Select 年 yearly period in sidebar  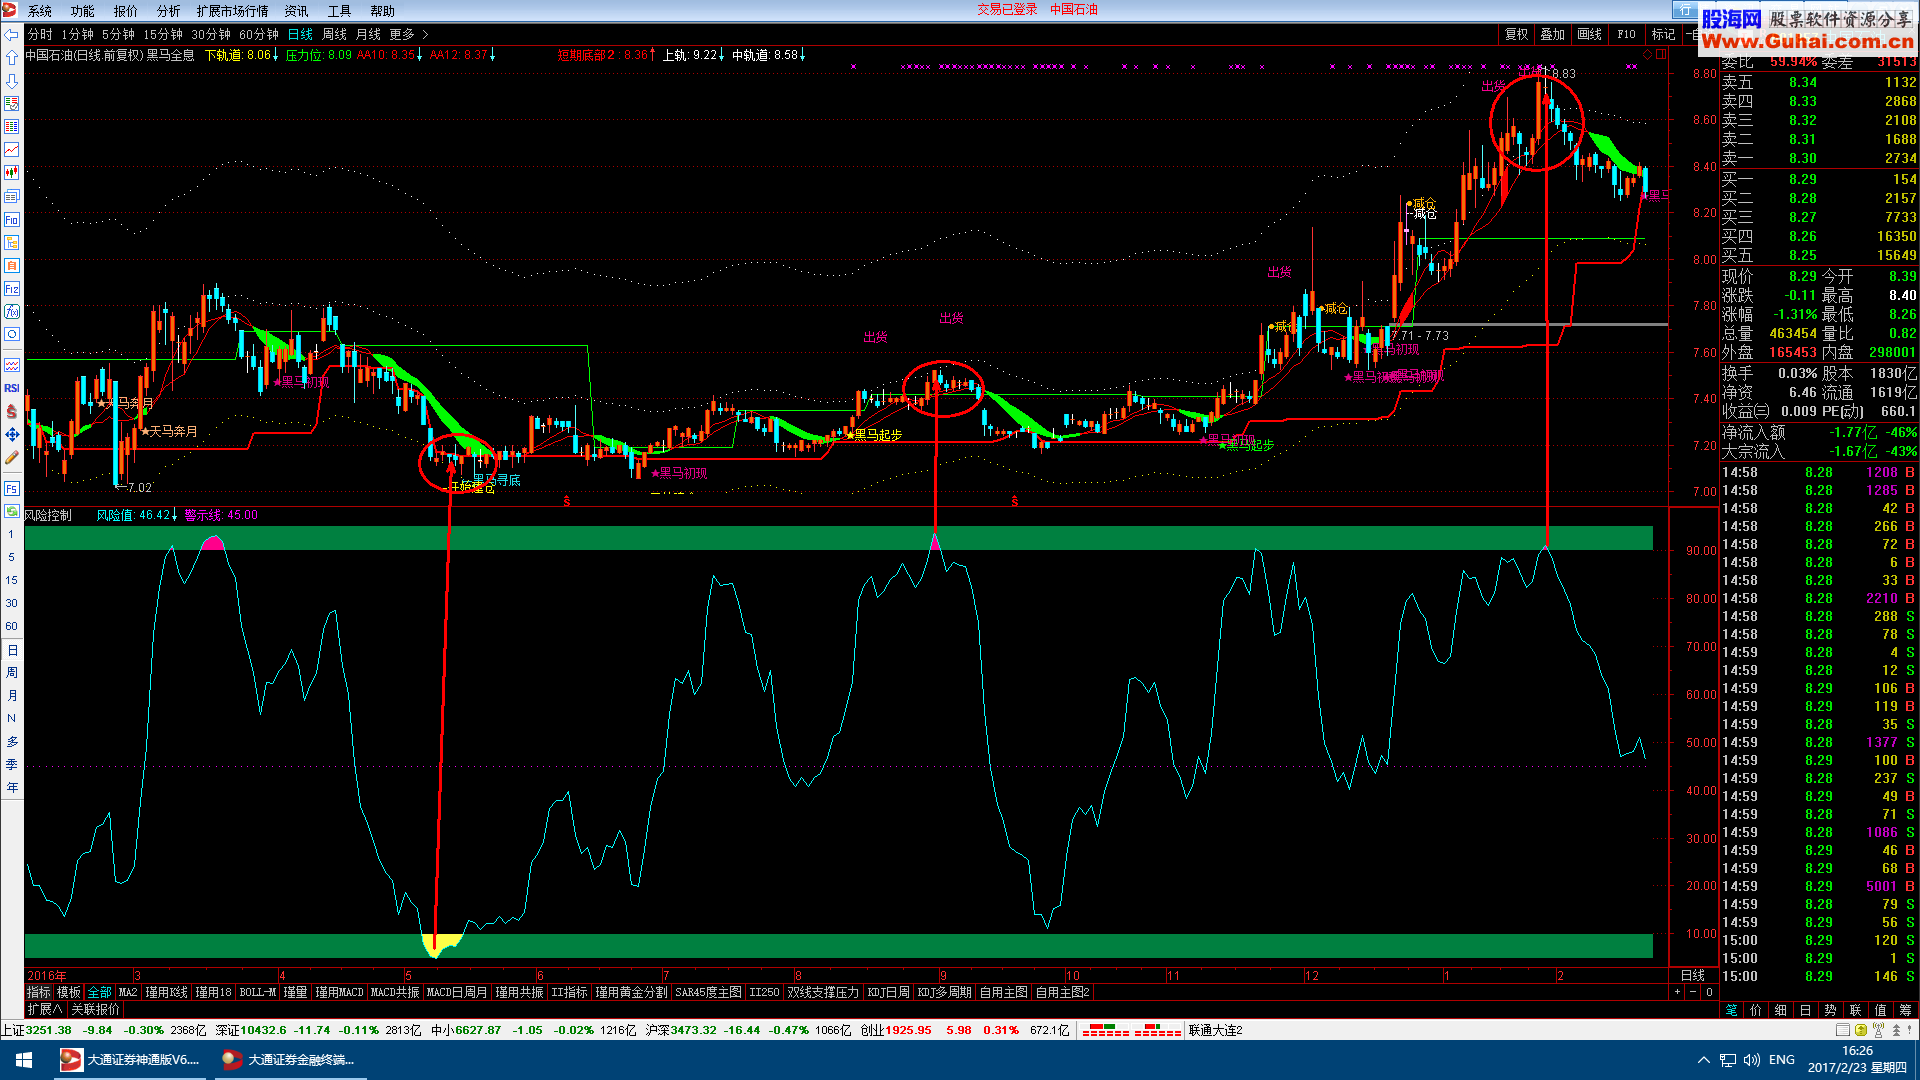pyautogui.click(x=11, y=787)
